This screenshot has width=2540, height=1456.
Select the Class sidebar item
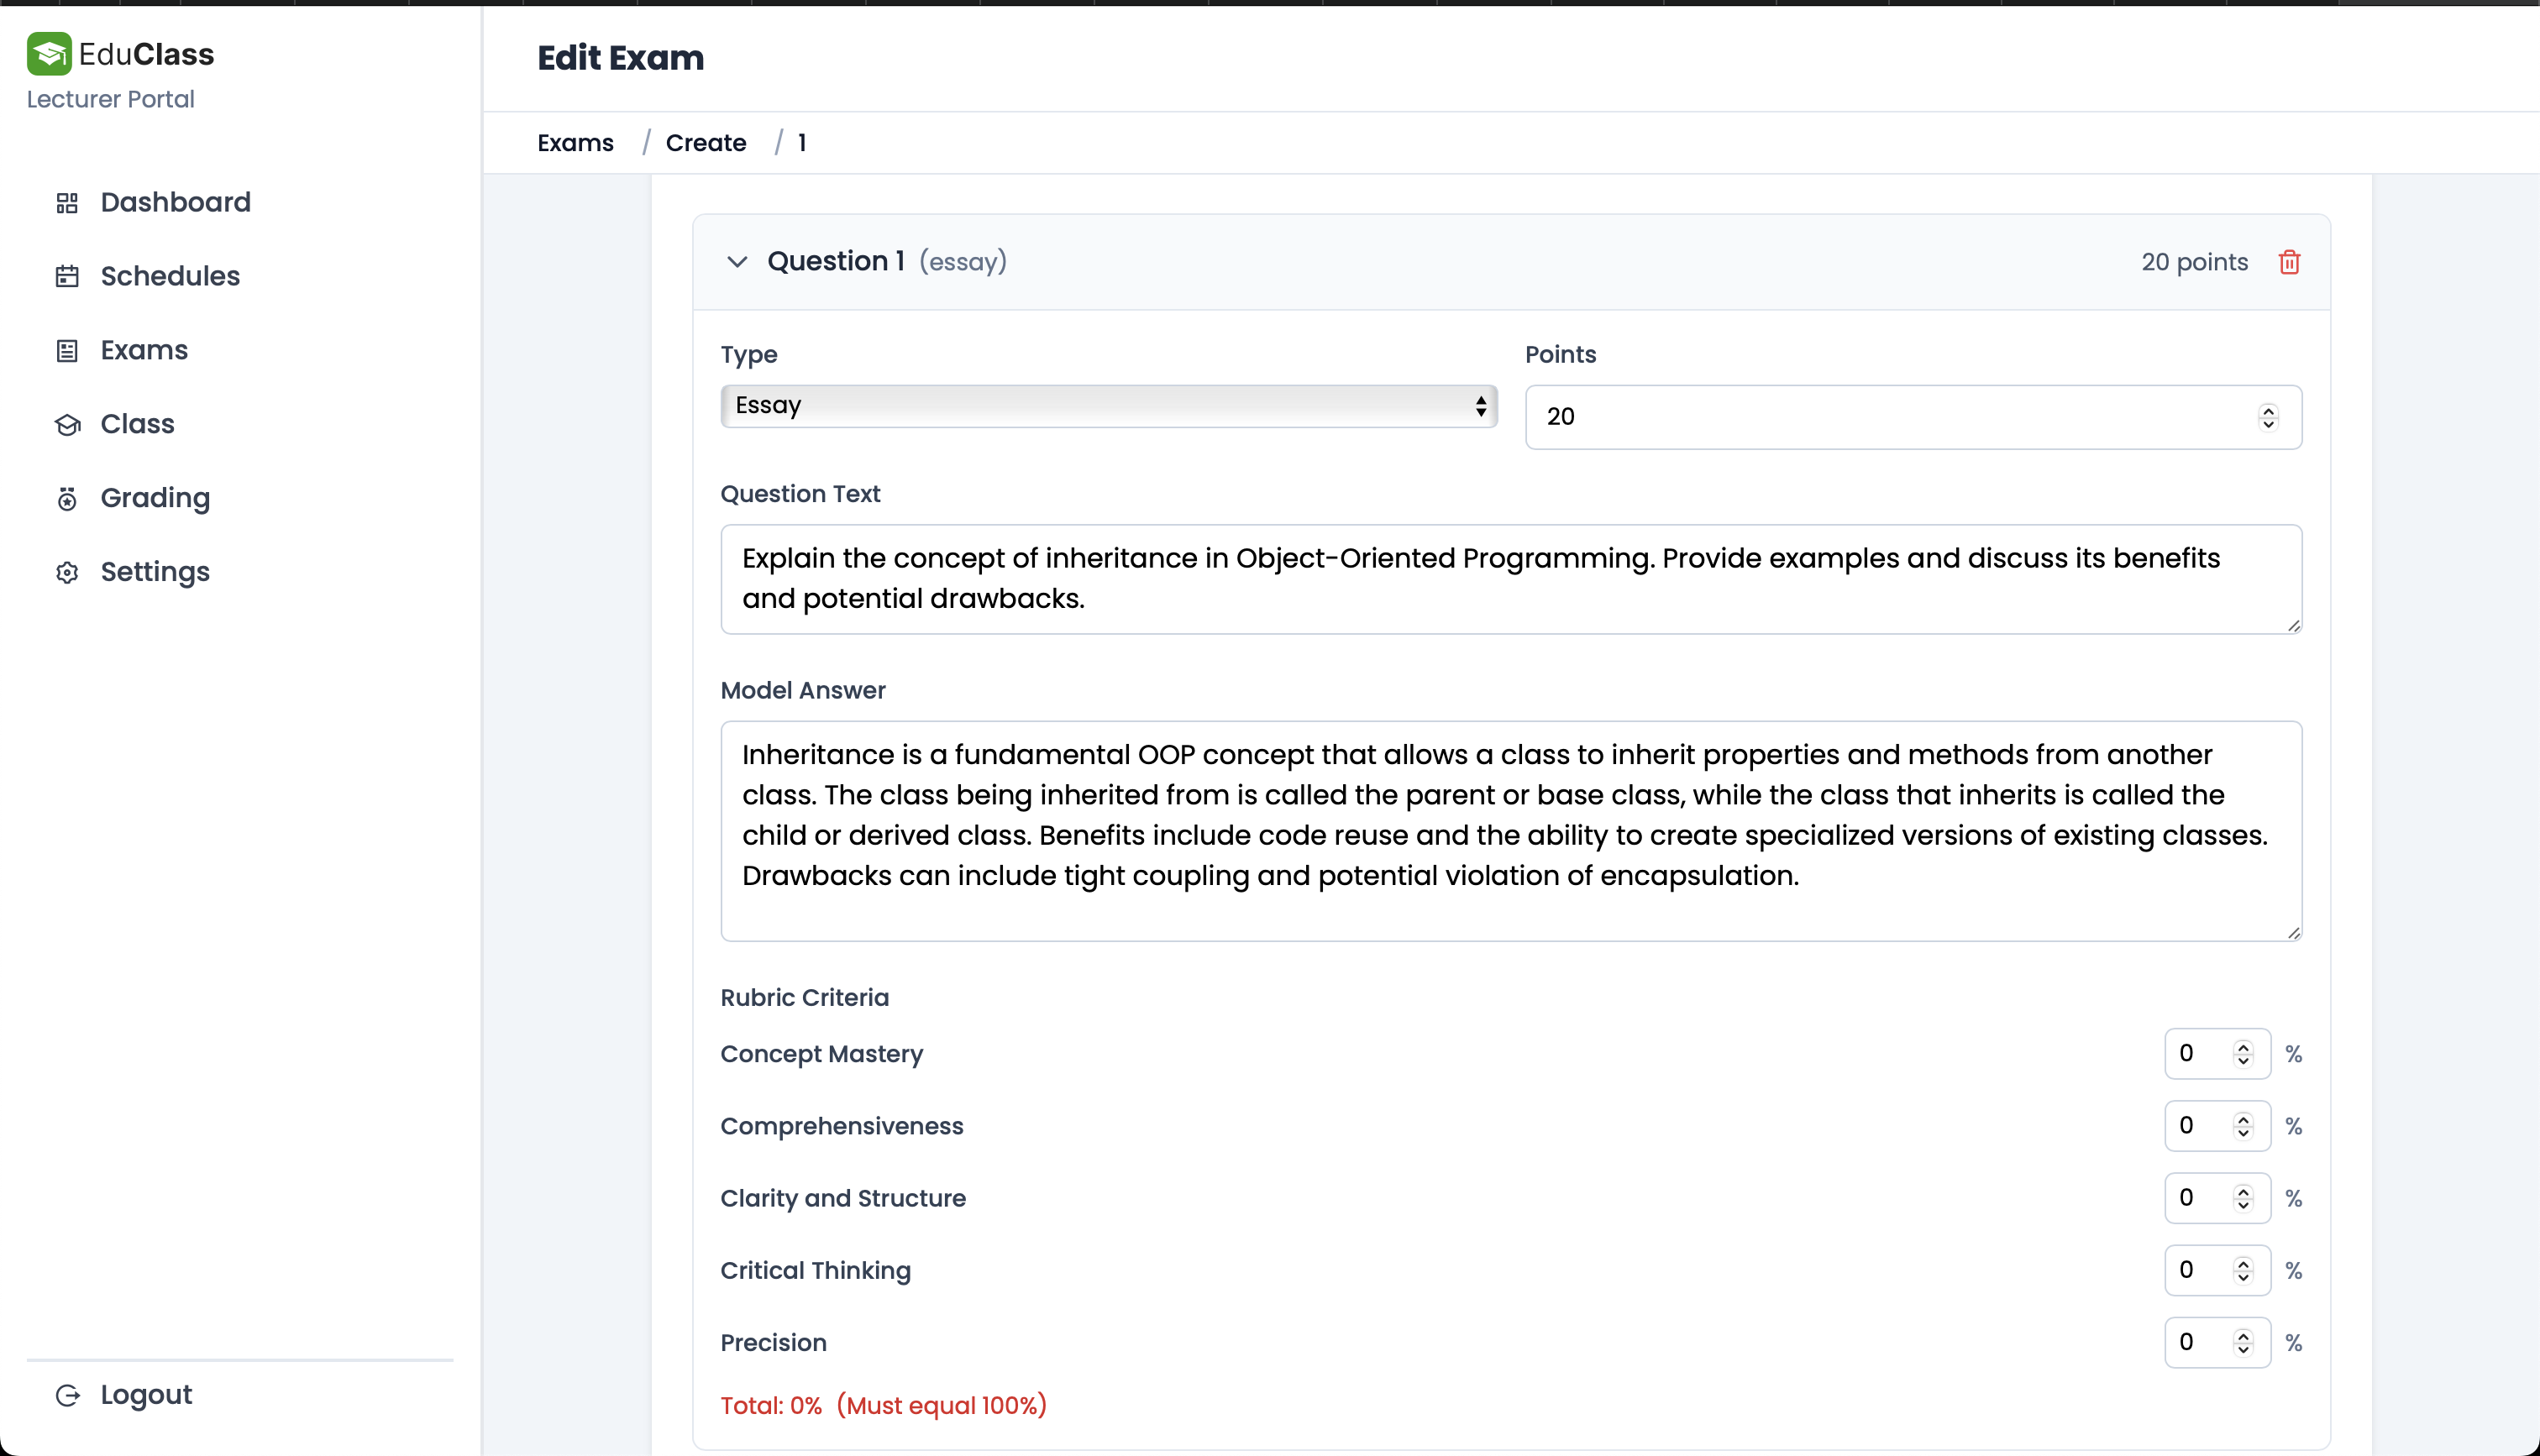click(138, 424)
